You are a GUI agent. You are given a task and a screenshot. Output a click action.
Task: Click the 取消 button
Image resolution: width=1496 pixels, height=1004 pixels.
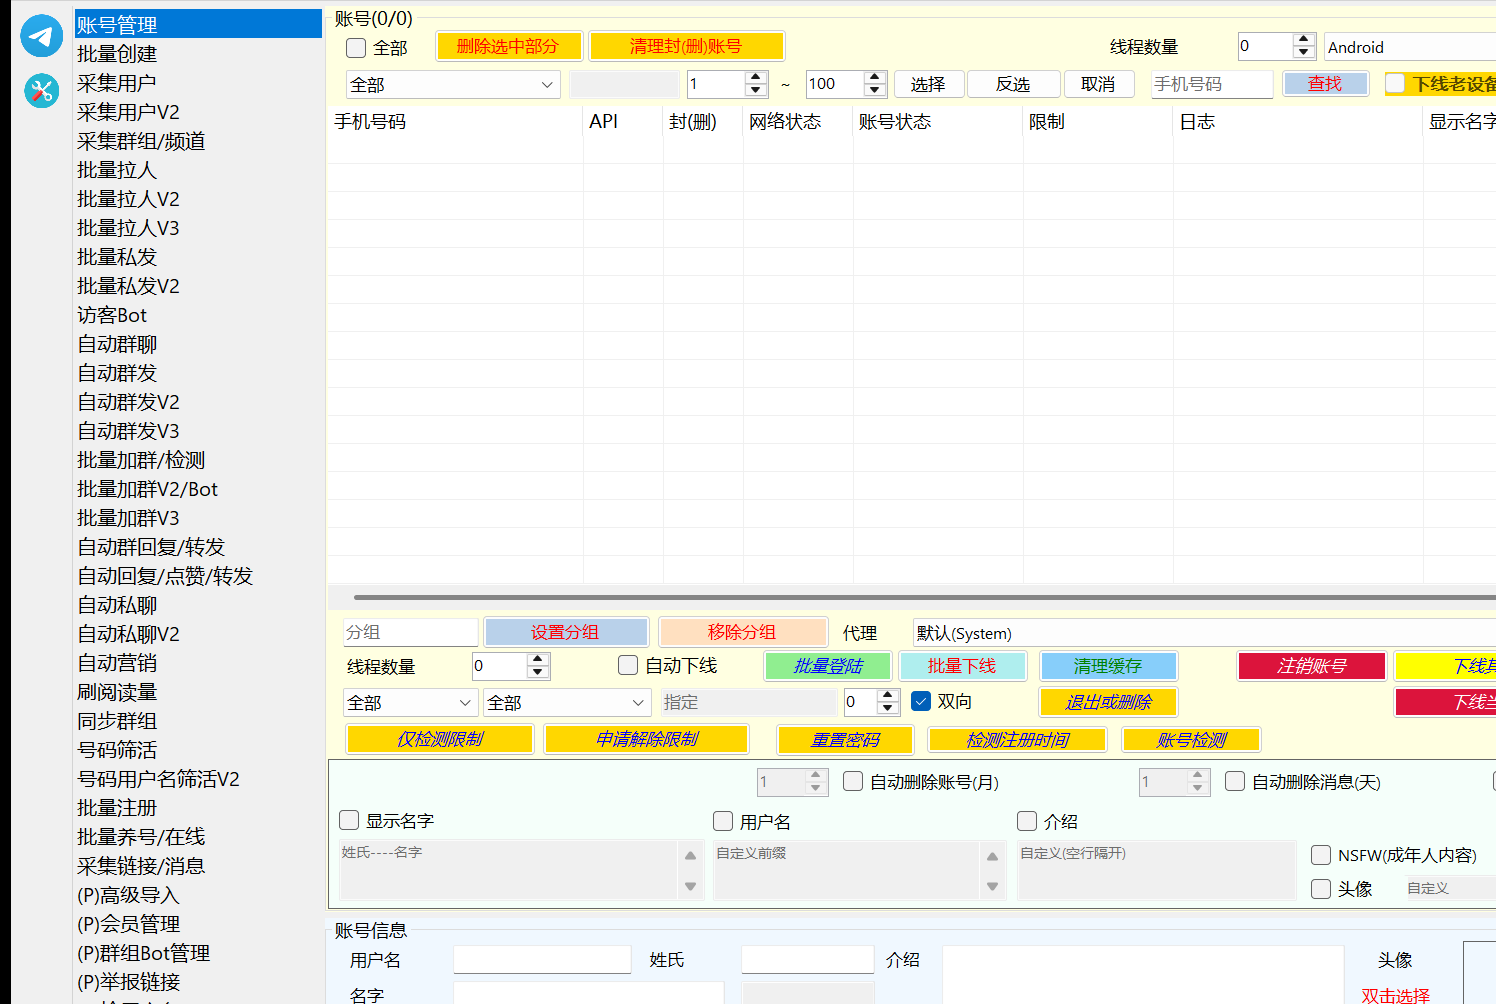tap(1098, 84)
